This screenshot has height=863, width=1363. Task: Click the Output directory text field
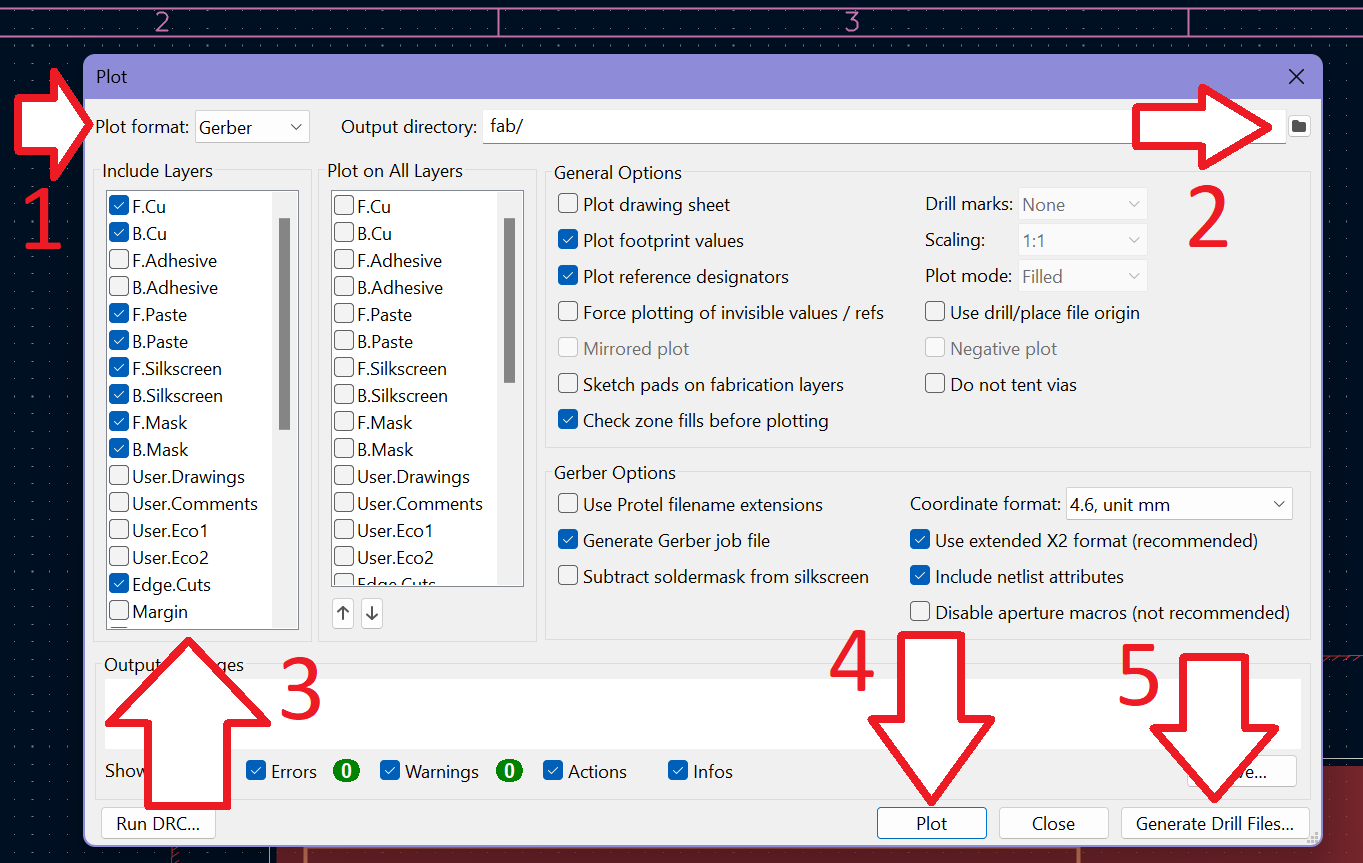pyautogui.click(x=883, y=127)
